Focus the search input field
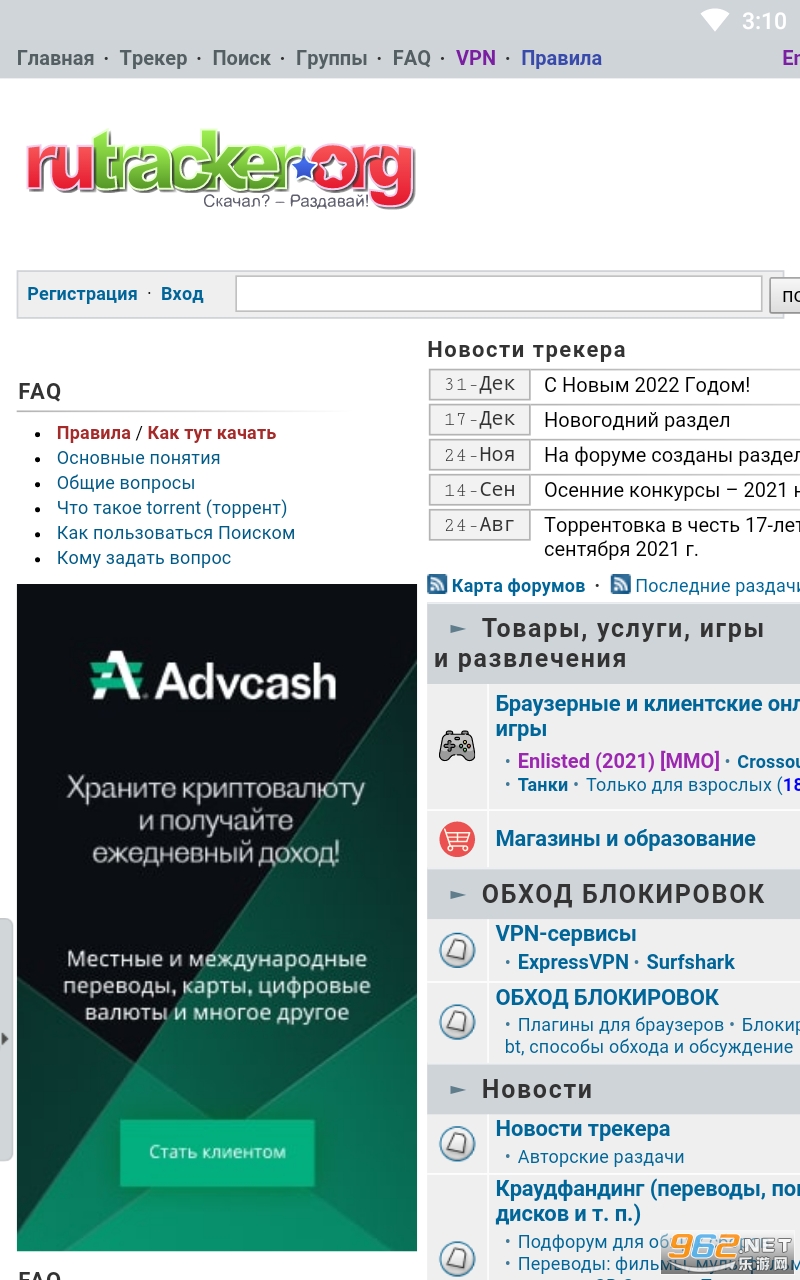Viewport: 800px width, 1280px height. [x=499, y=294]
